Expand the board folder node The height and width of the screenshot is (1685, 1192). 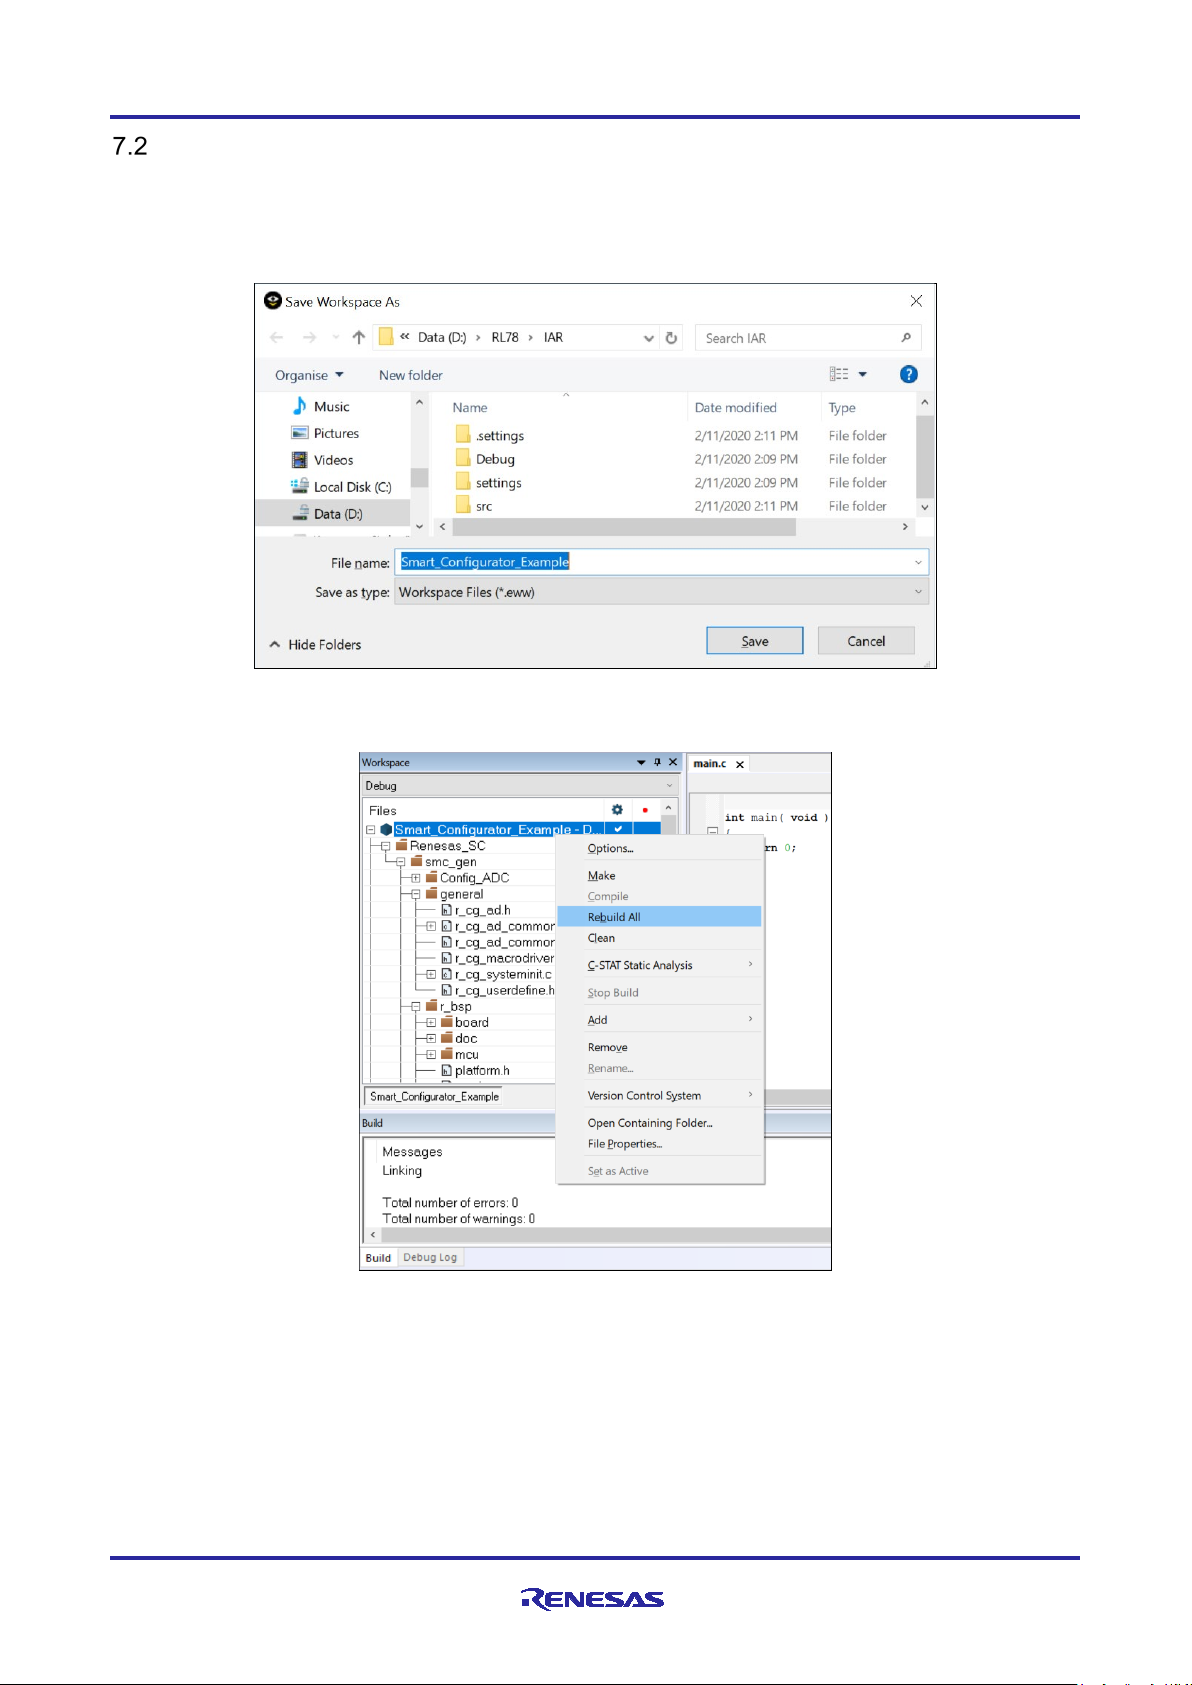point(431,1022)
